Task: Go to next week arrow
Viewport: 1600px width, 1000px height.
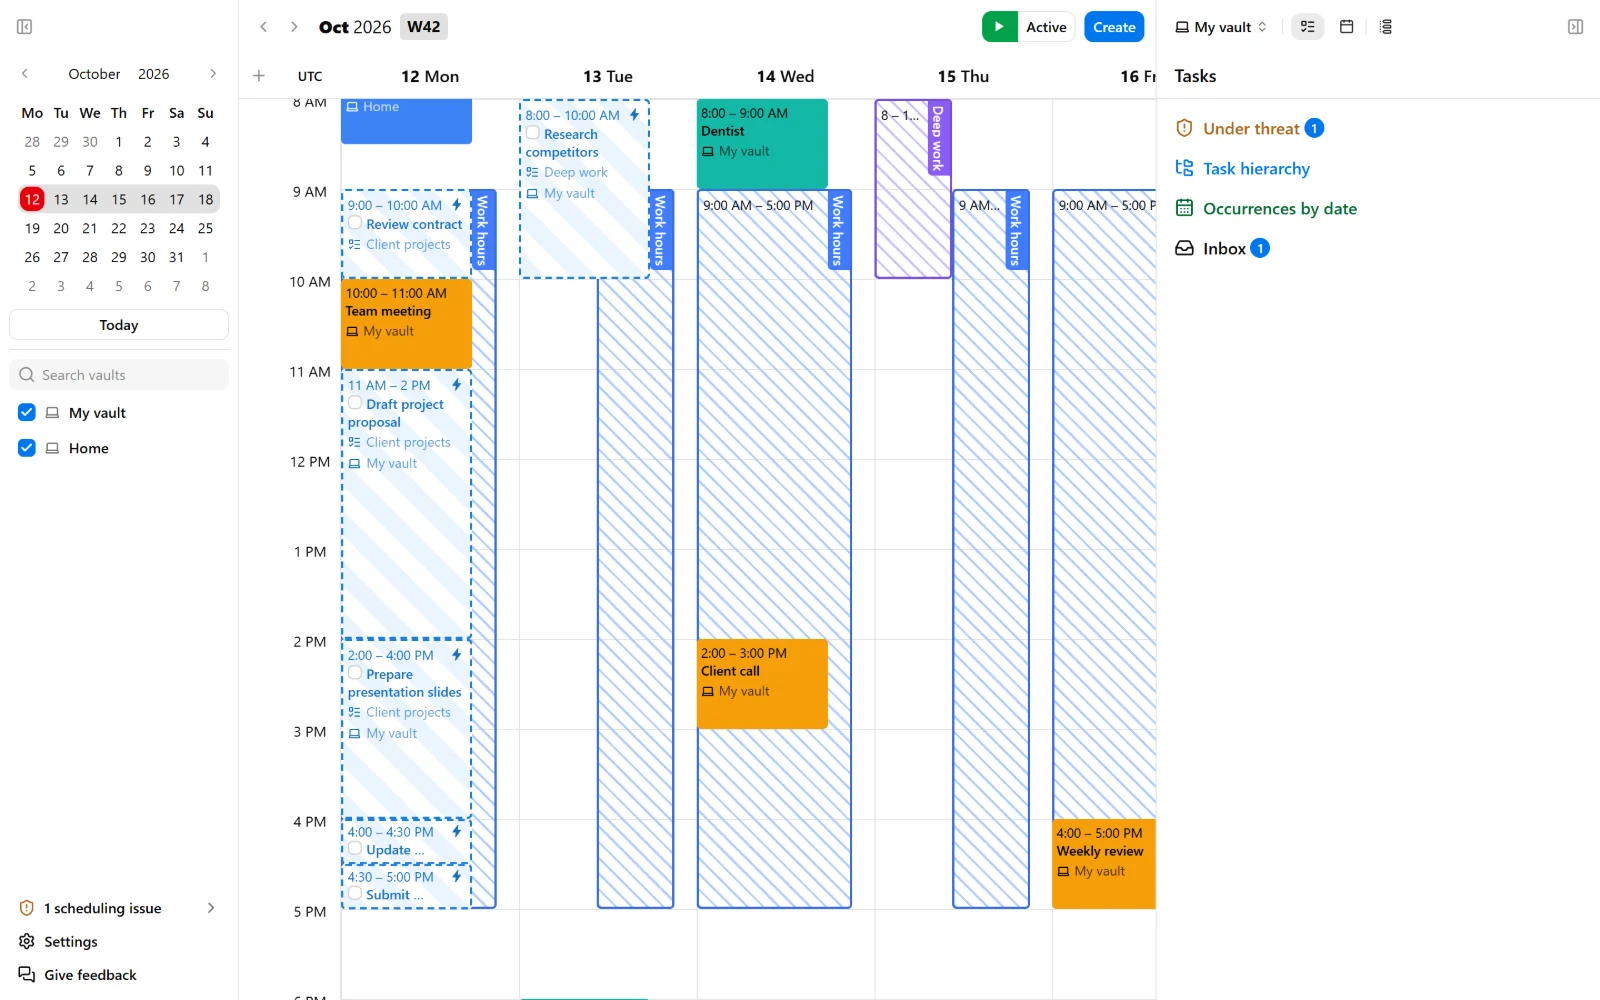Action: 294,27
